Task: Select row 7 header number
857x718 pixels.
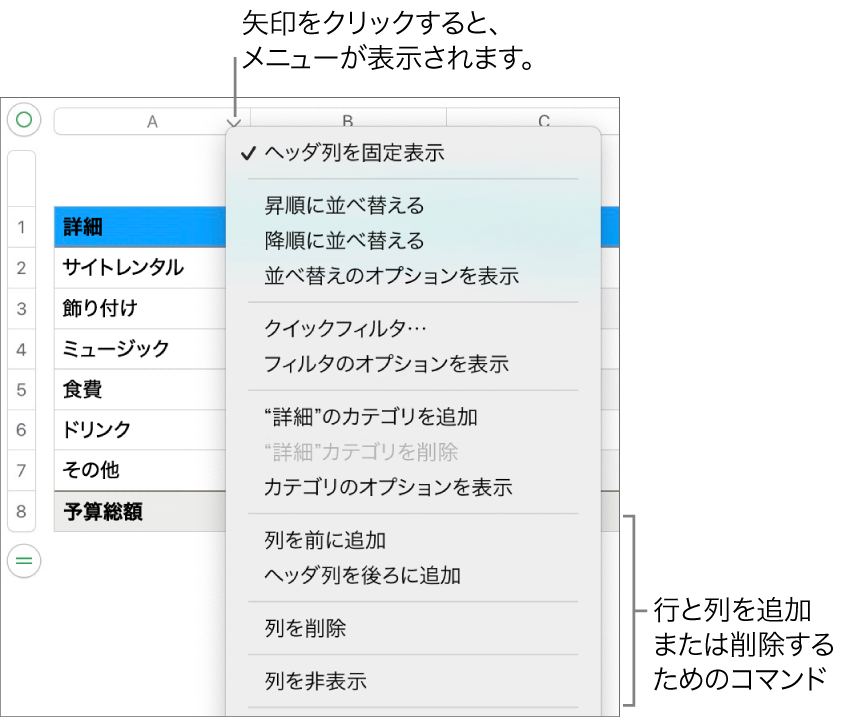Action: 21,470
